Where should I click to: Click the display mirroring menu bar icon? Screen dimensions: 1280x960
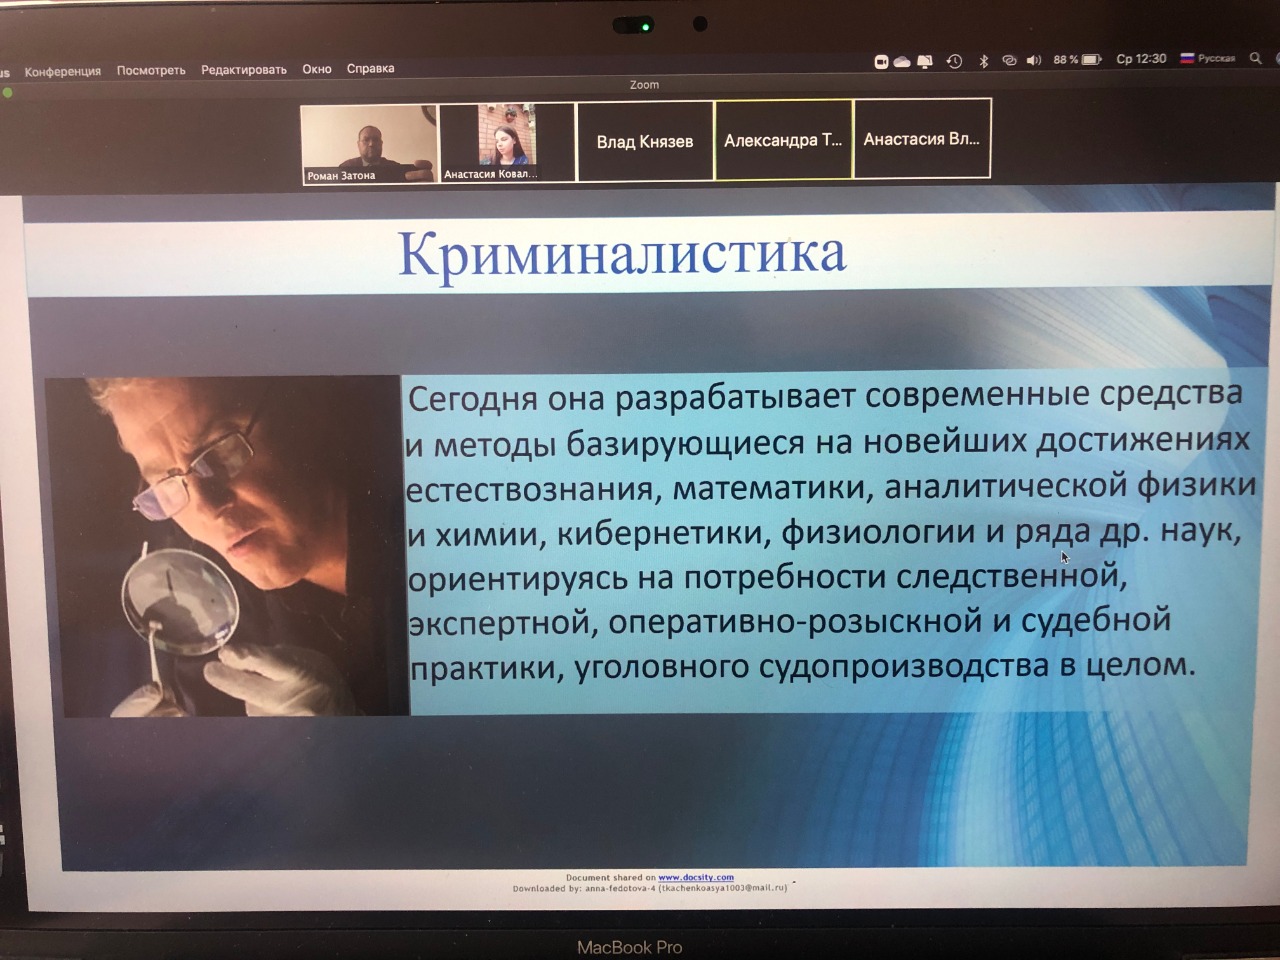[x=925, y=62]
